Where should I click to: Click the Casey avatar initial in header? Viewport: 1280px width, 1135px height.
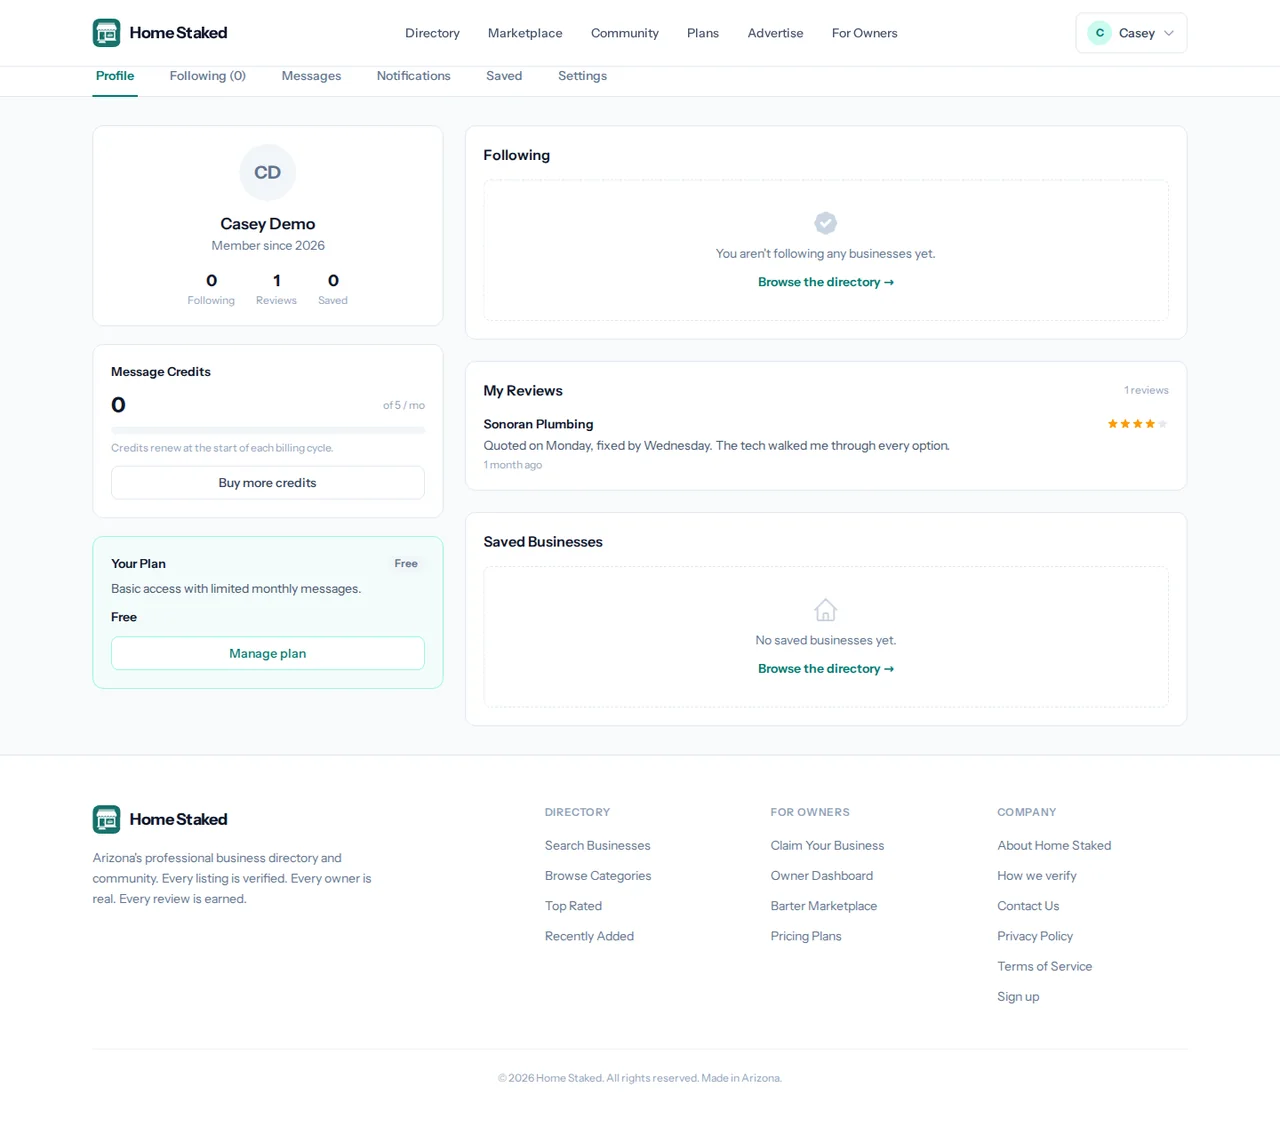1100,33
